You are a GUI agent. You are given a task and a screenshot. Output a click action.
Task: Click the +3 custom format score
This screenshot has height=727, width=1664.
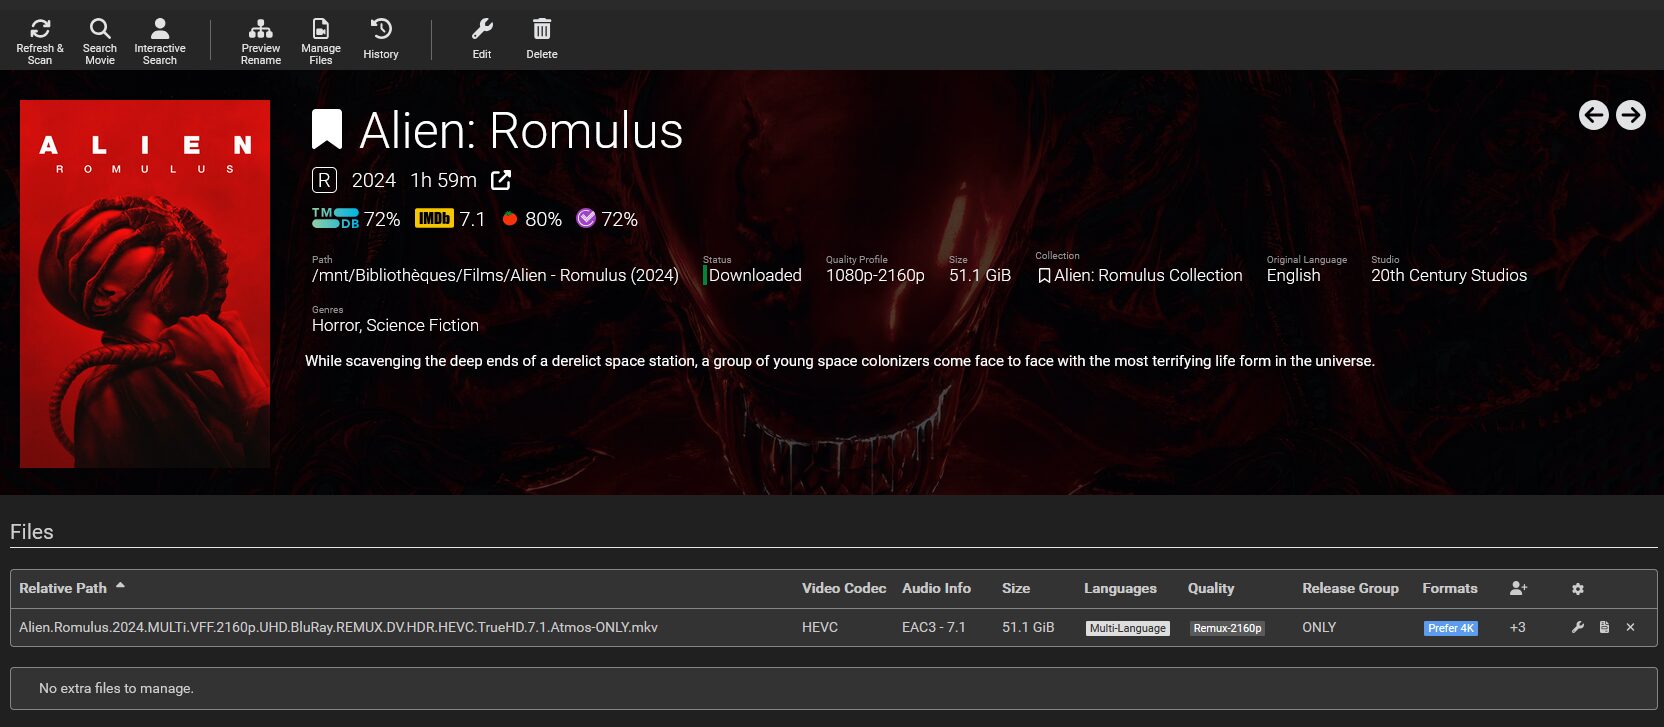click(1518, 627)
